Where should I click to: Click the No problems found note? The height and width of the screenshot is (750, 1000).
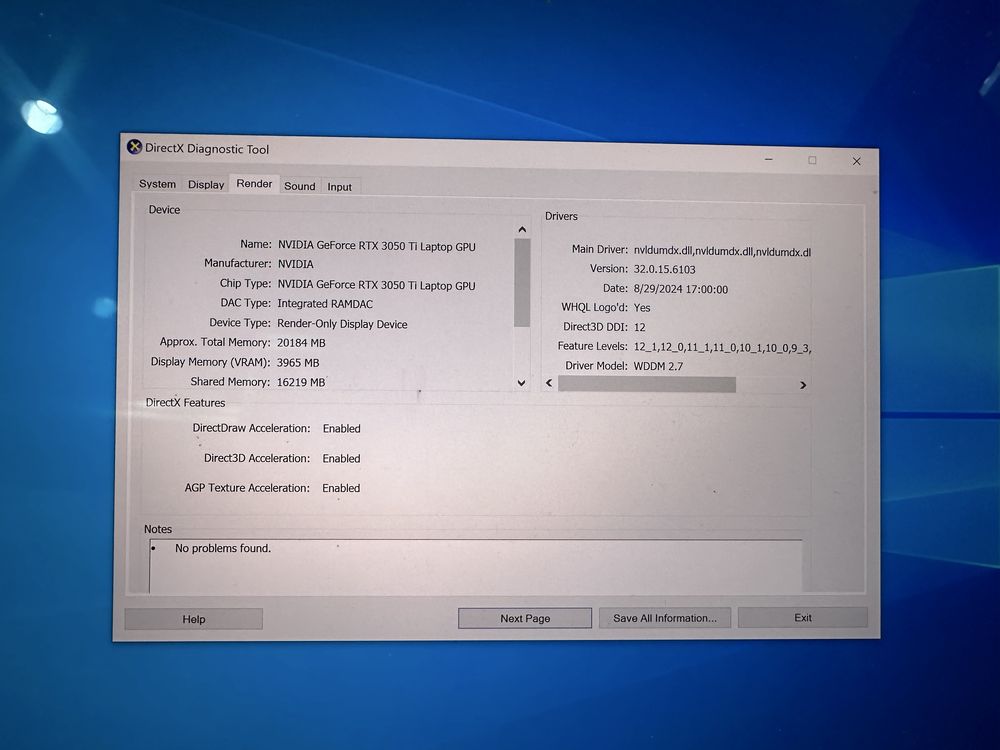223,548
